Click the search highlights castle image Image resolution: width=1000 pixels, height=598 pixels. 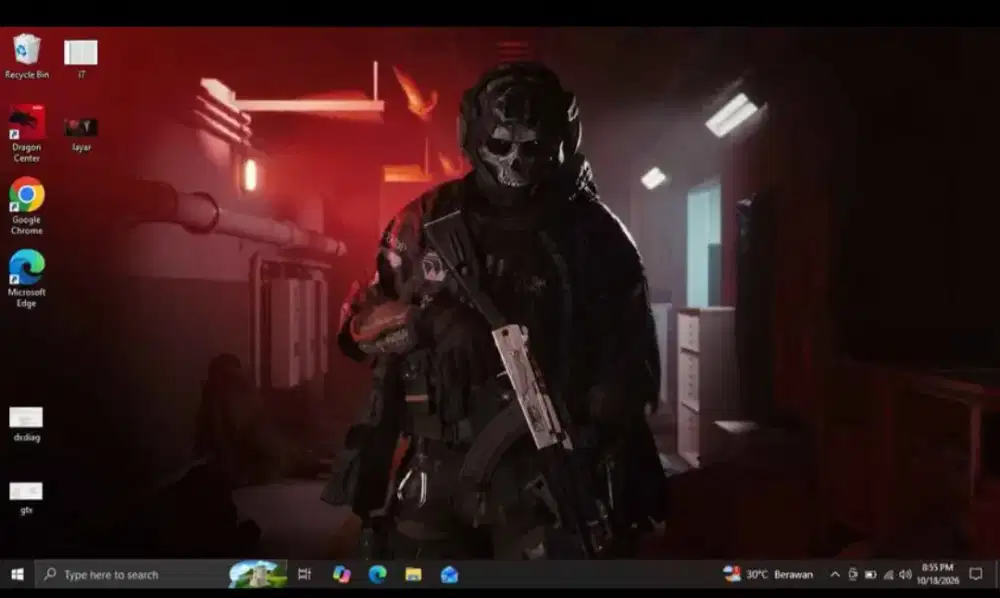257,574
